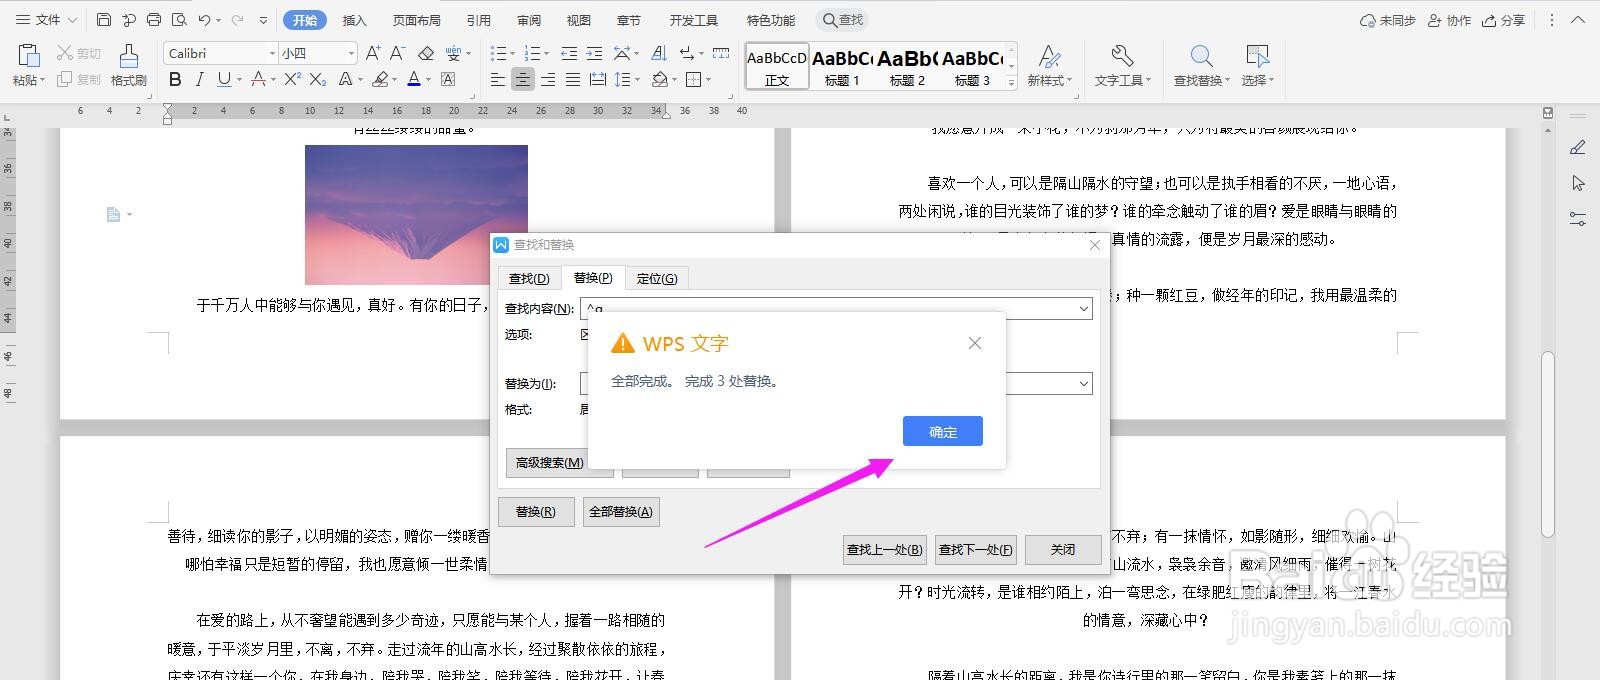Open the 查找(D) tab in dialog
The width and height of the screenshot is (1600, 680).
529,278
